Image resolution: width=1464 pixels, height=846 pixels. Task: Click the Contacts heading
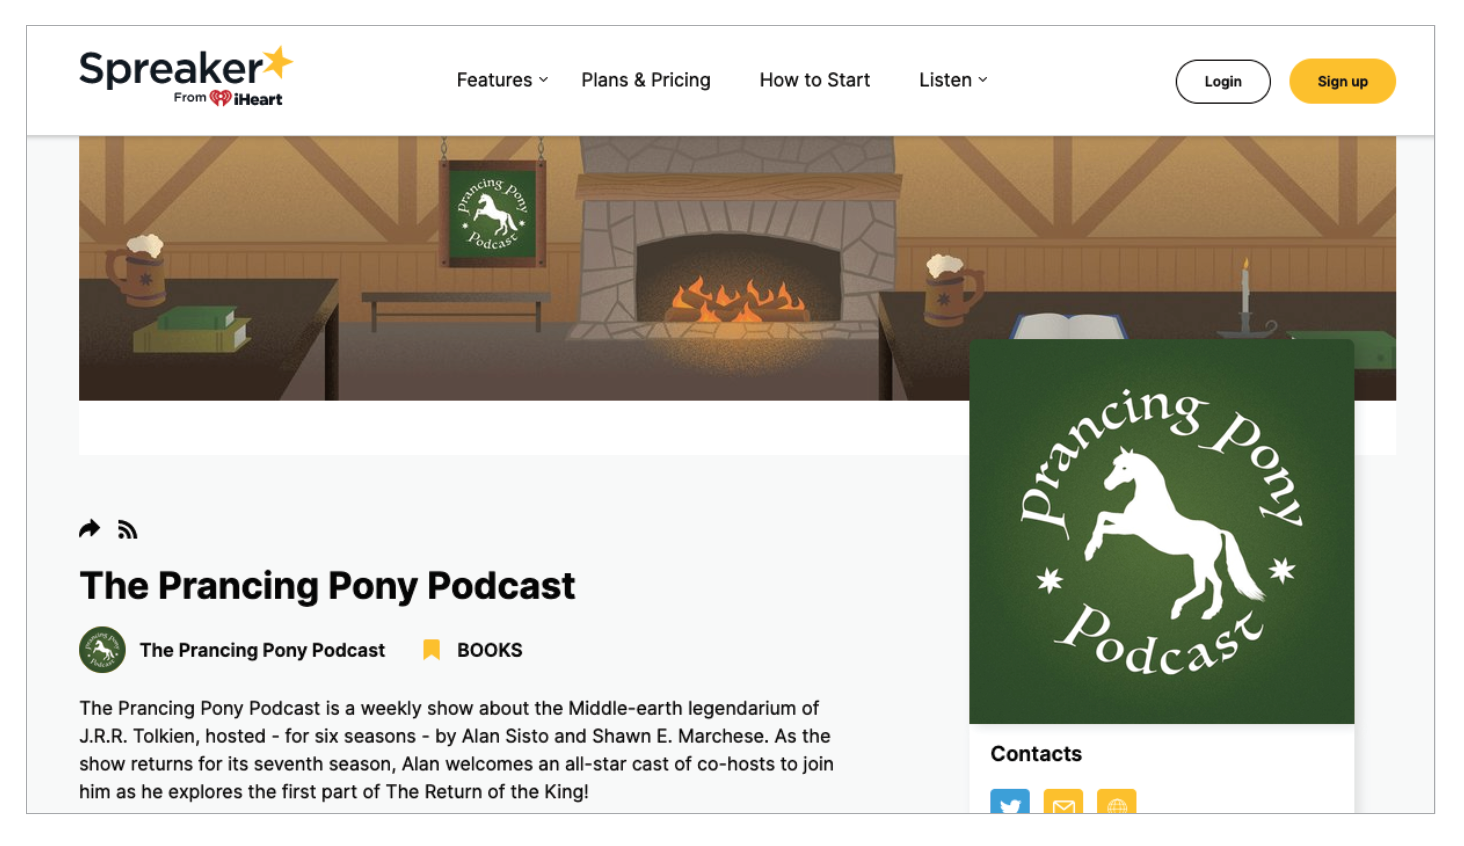(x=1036, y=754)
